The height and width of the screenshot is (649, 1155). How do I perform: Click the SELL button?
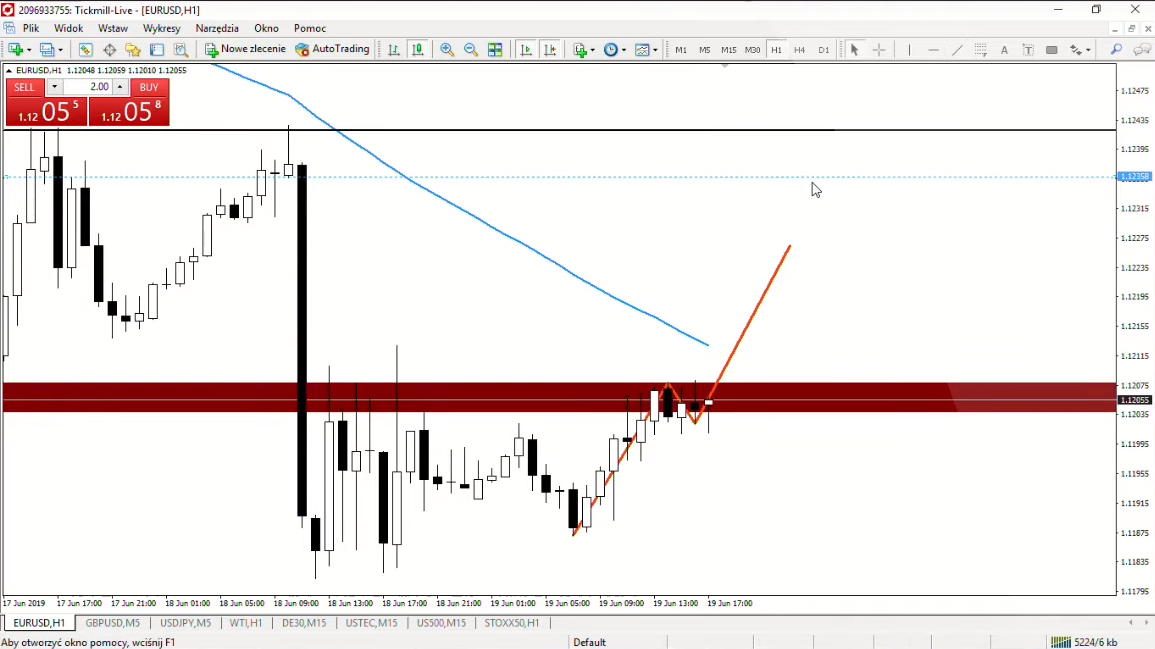pyautogui.click(x=24, y=87)
